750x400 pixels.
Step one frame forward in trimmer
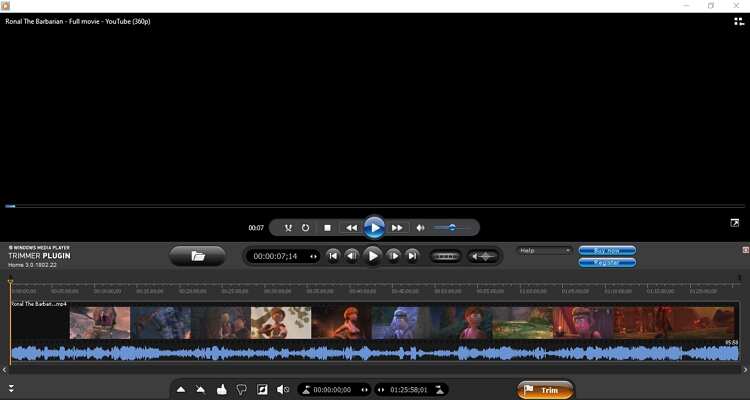click(393, 256)
